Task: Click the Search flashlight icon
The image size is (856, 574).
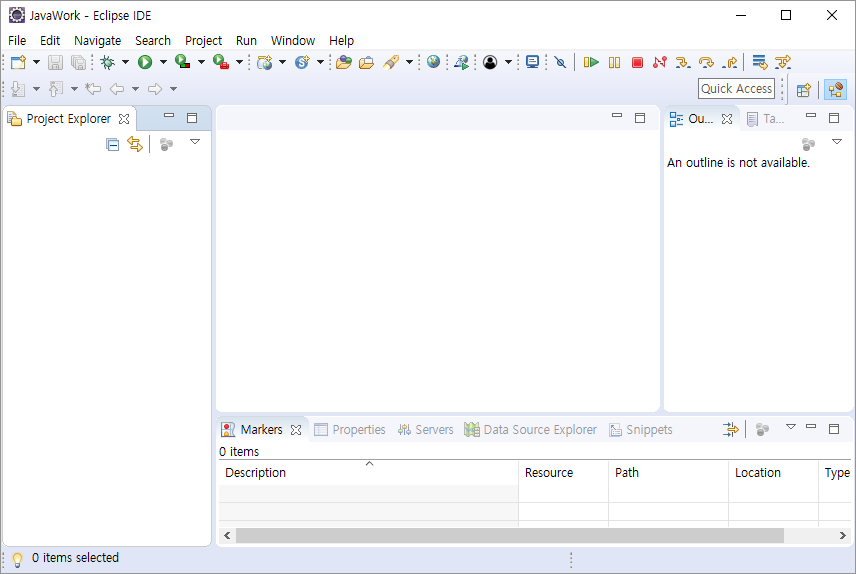Action: click(390, 62)
